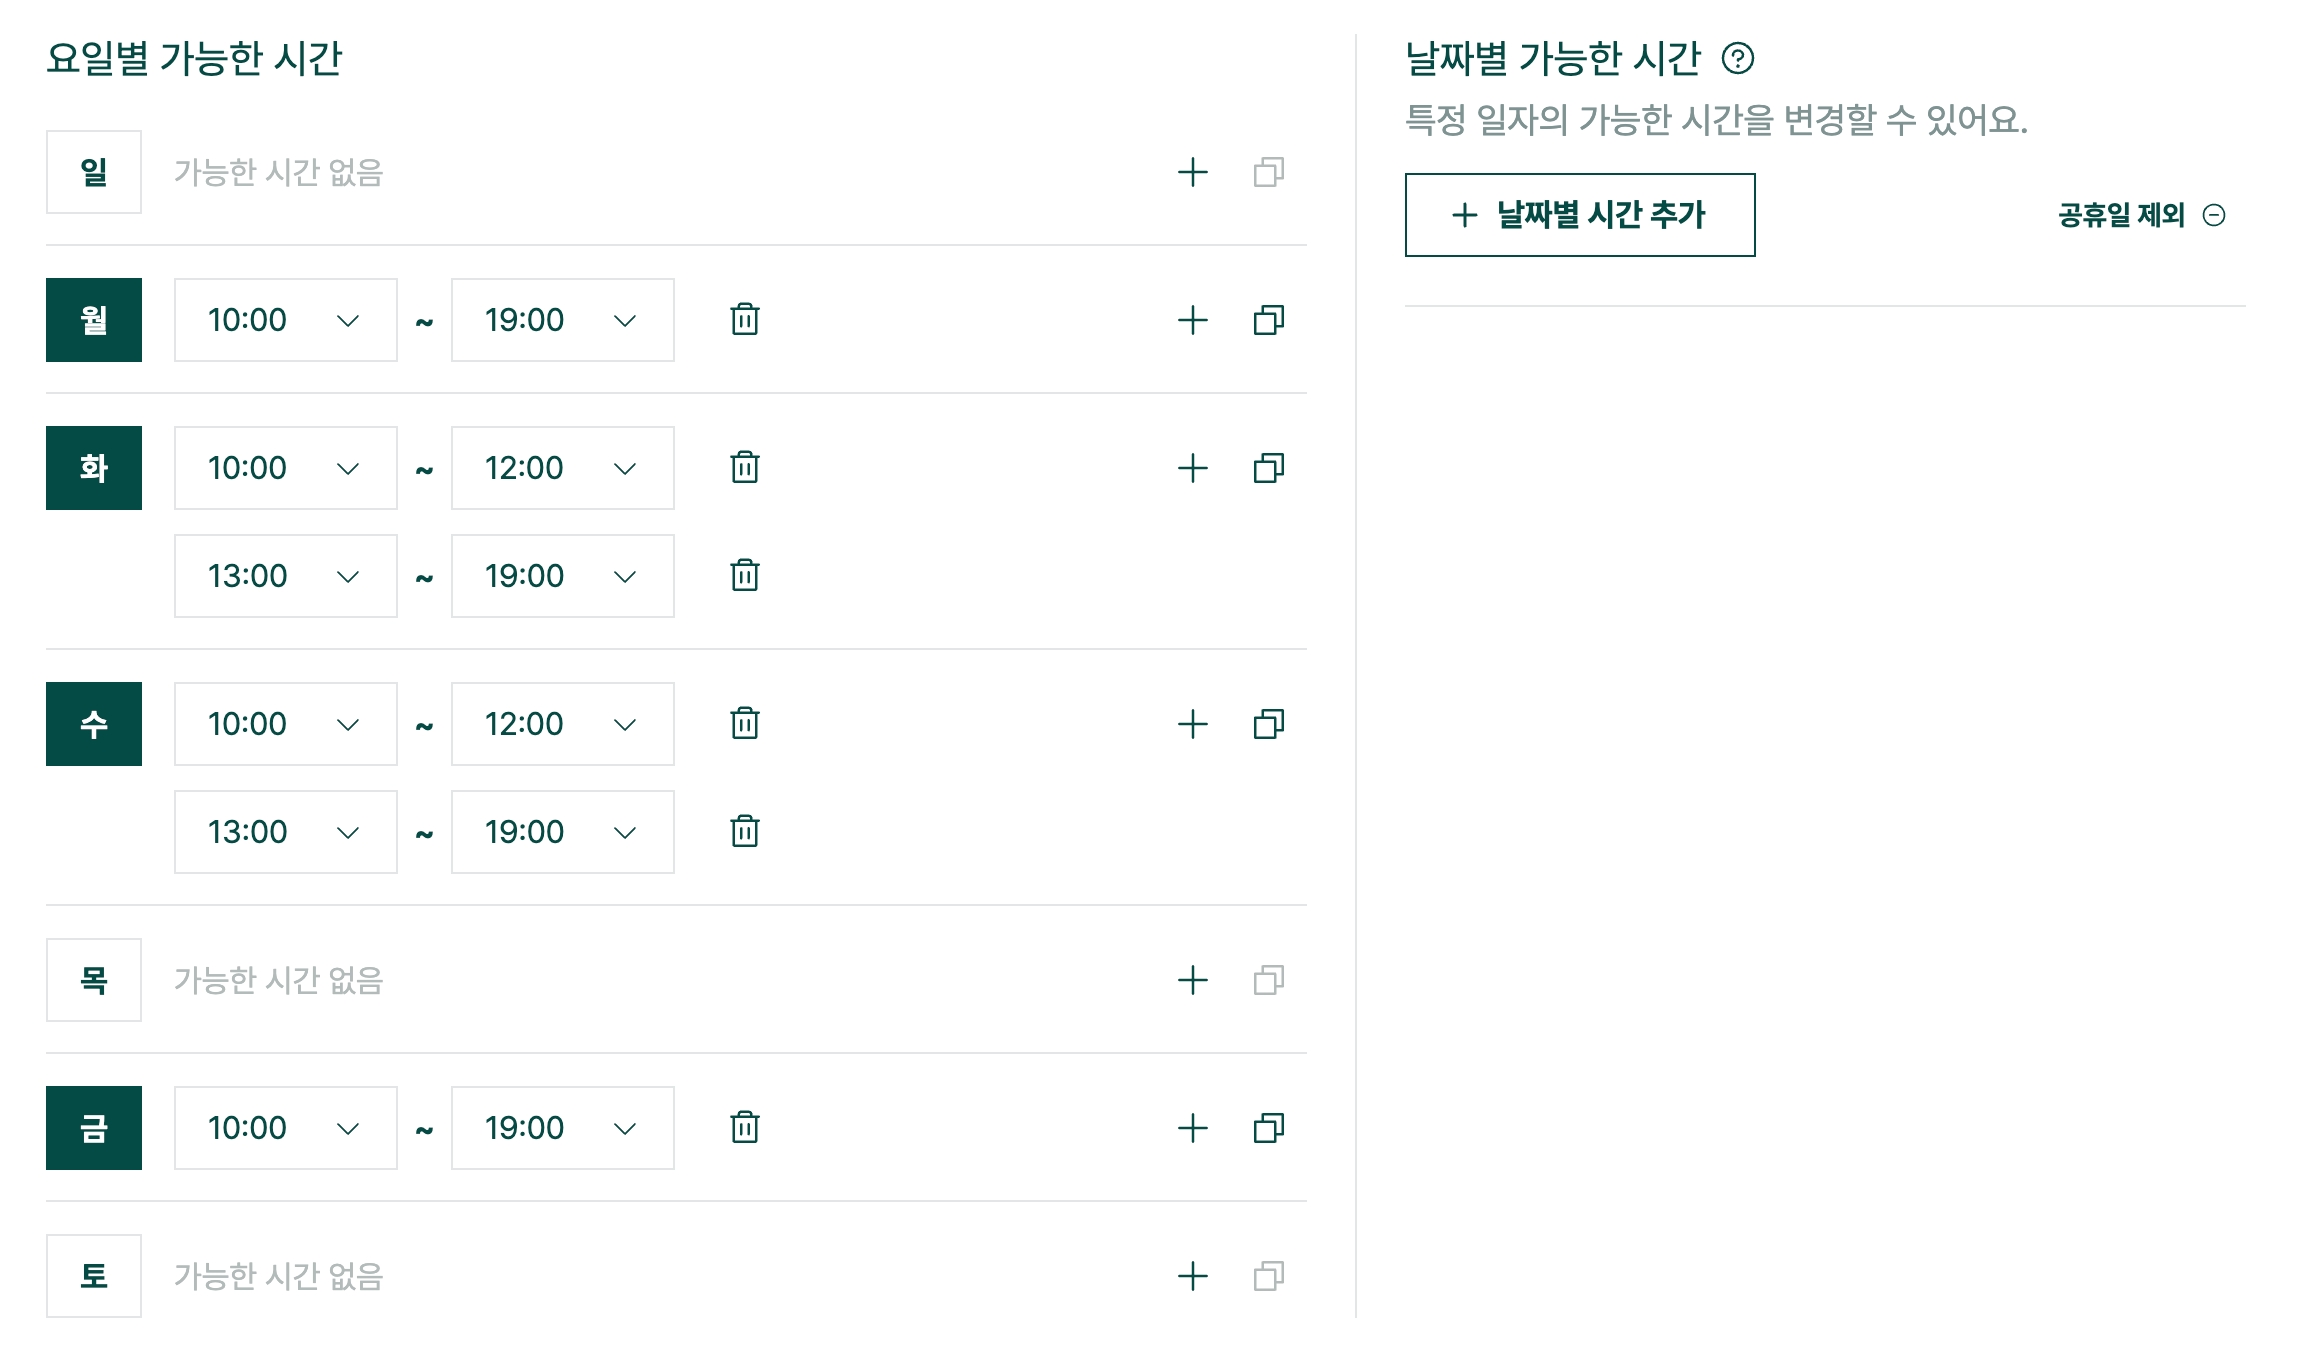
Task: Turn on Saturday (토) availability
Action: click(x=94, y=1276)
